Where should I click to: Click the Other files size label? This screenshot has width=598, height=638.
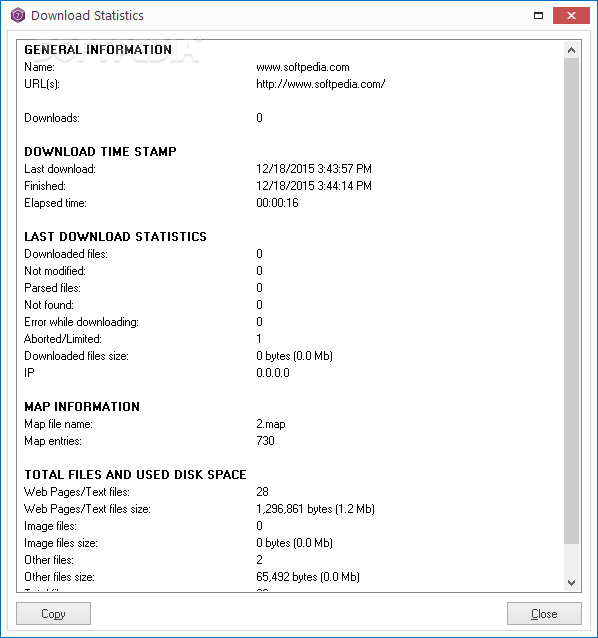(59, 577)
